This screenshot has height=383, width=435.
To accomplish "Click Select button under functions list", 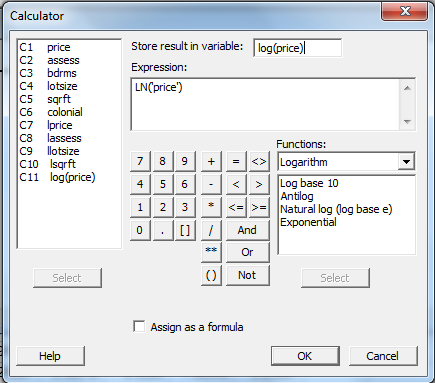I will 335,278.
